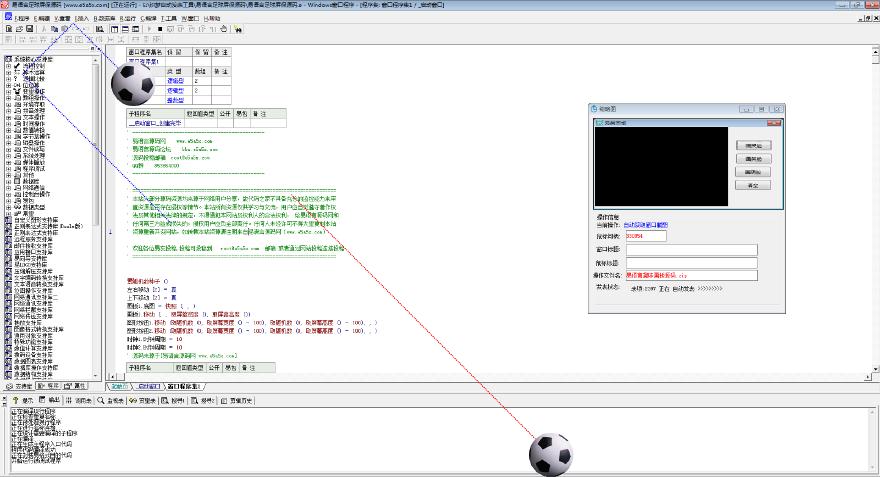
Task: Expand the 网络通信 tree node
Action: 8,188
